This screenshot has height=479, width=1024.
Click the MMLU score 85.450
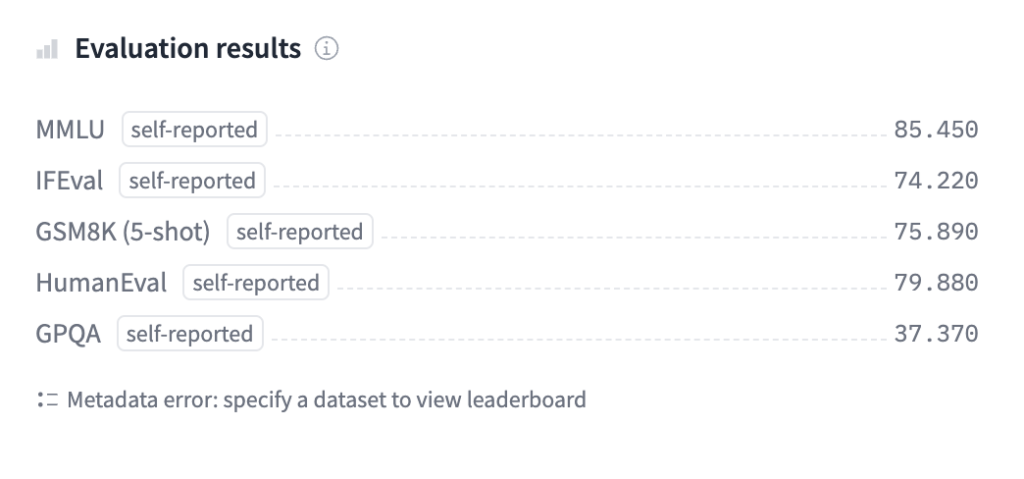(x=935, y=130)
